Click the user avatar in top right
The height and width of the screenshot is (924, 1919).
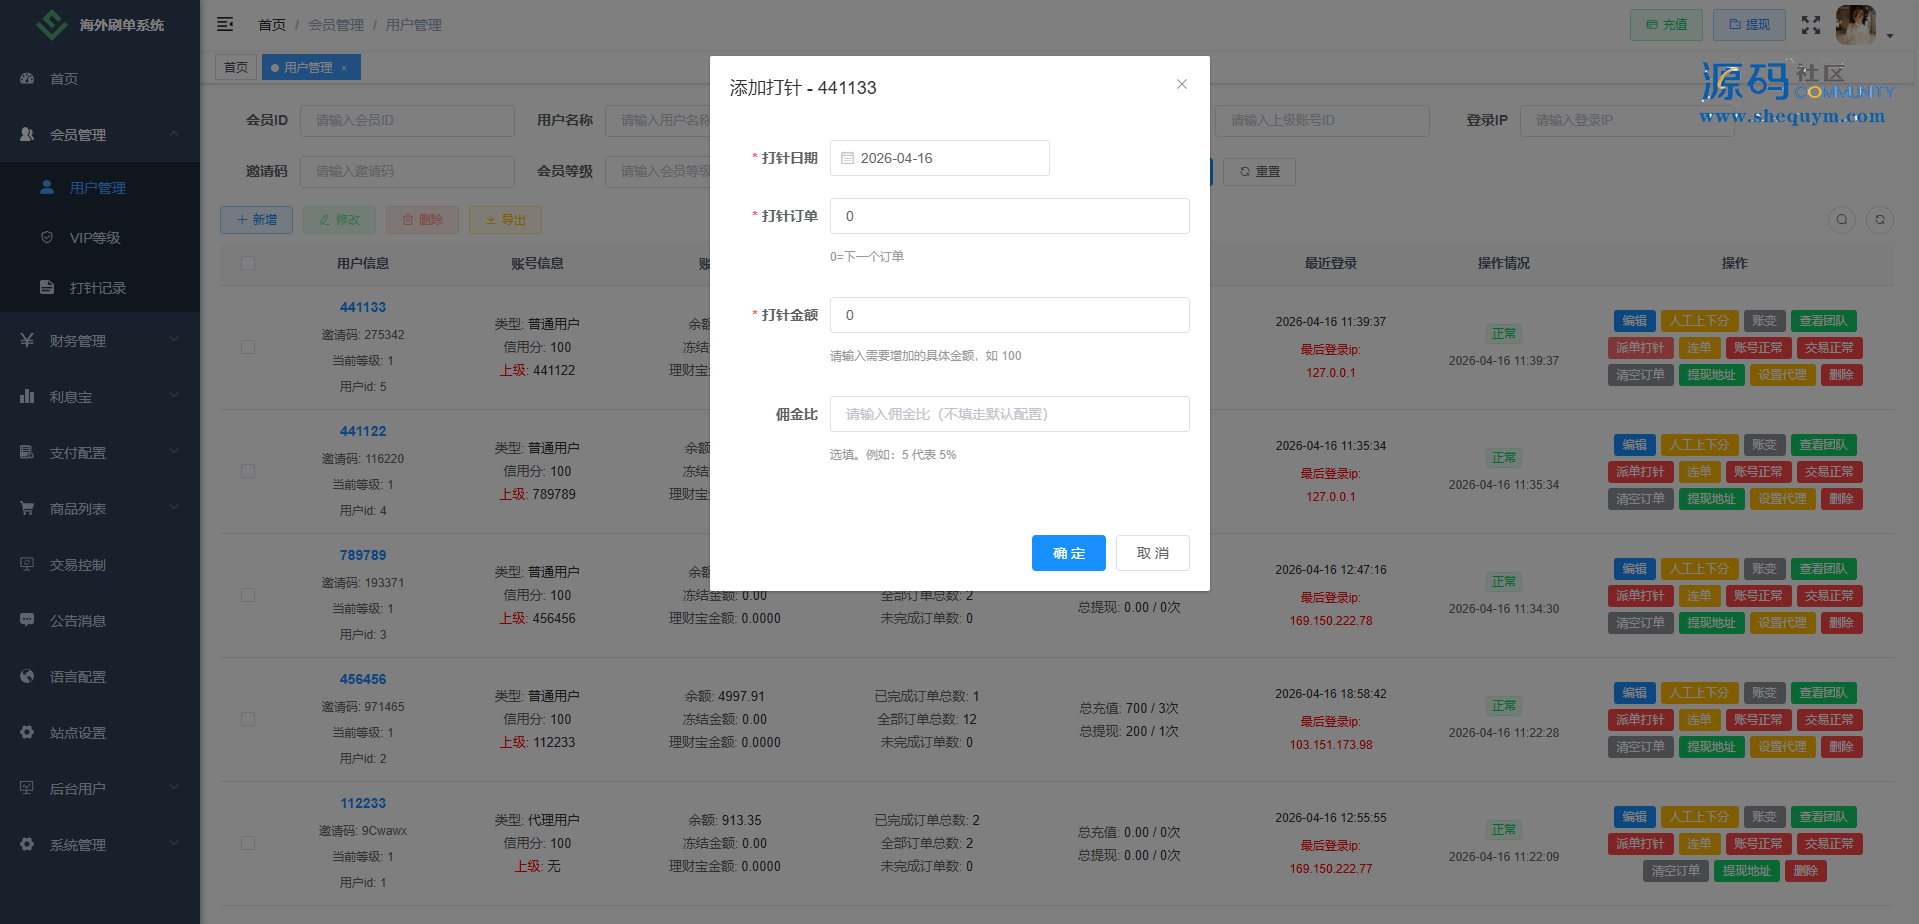[x=1856, y=25]
